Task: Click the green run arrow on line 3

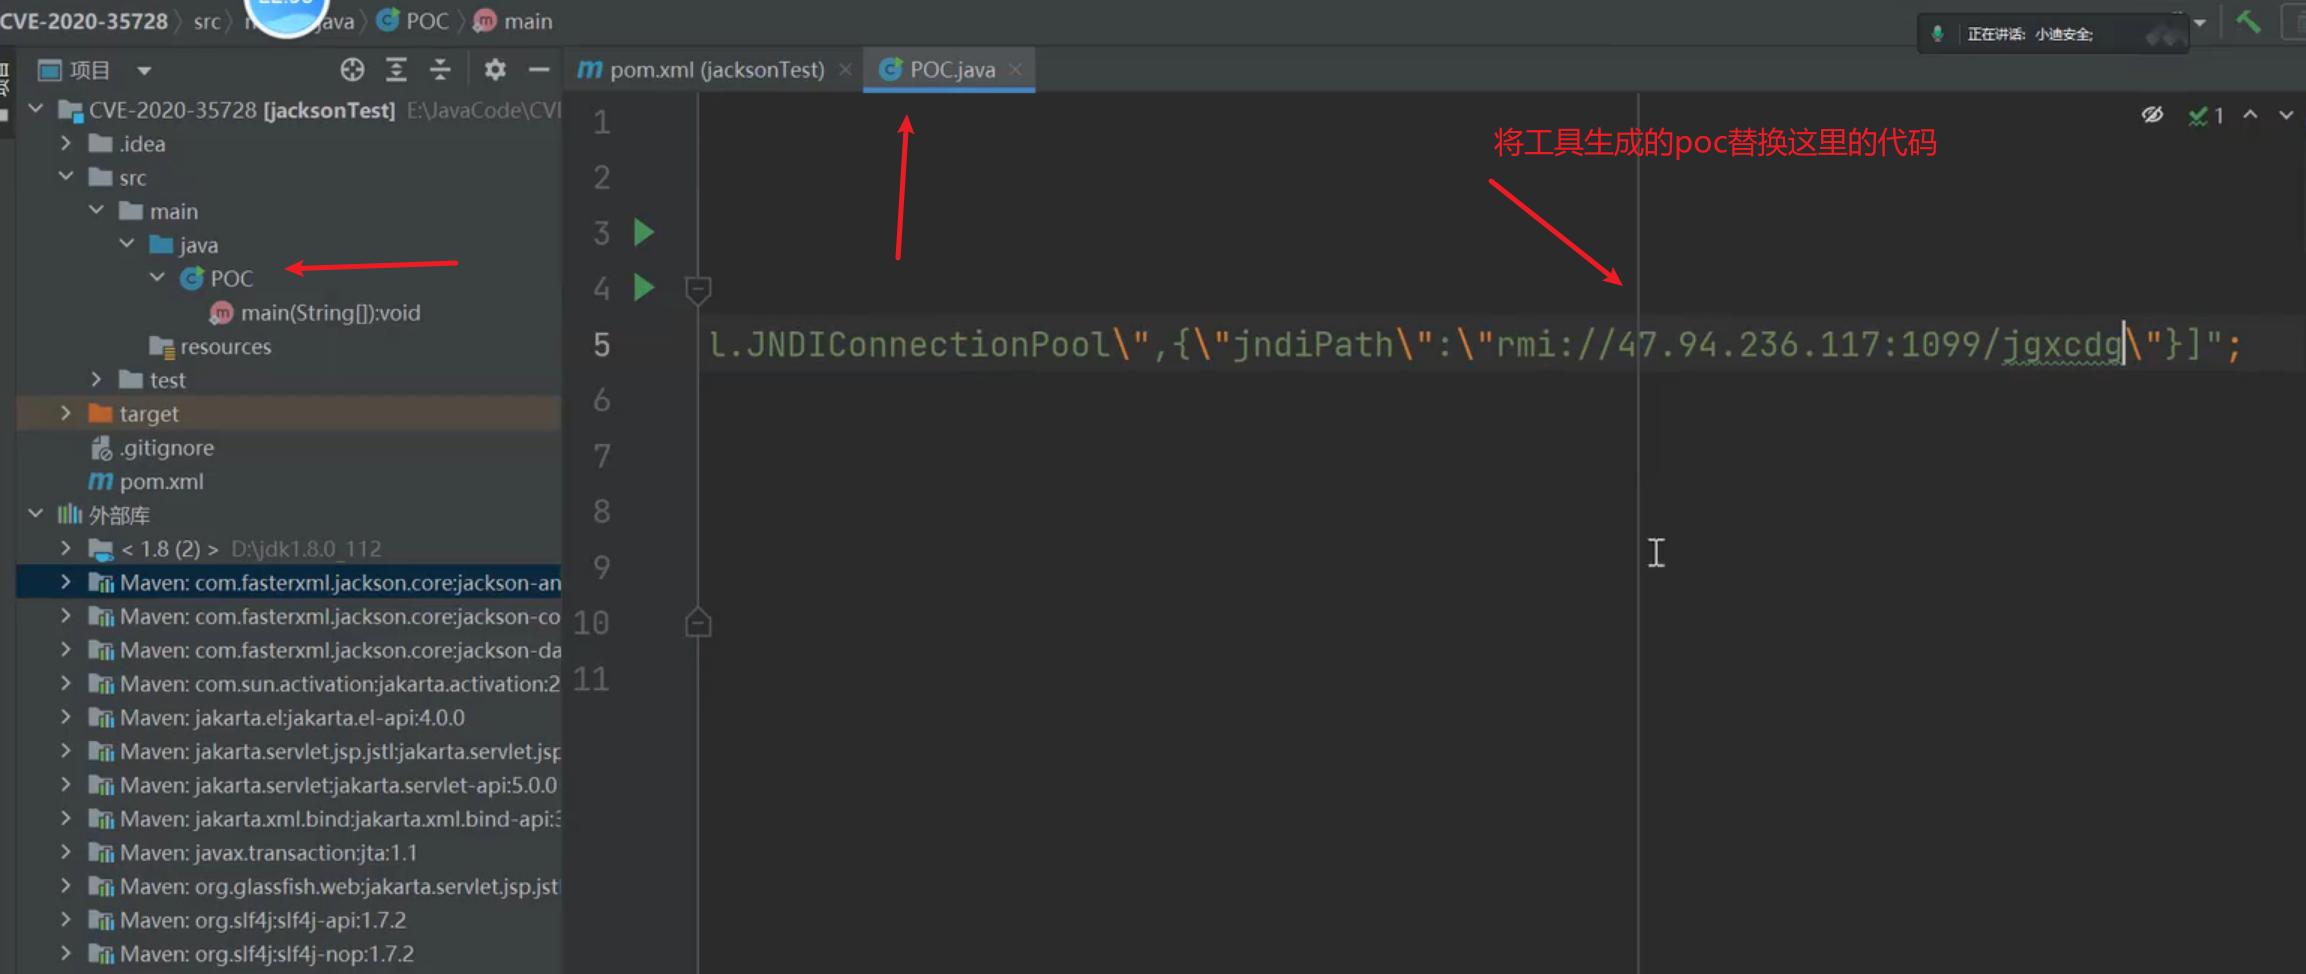Action: pos(644,233)
